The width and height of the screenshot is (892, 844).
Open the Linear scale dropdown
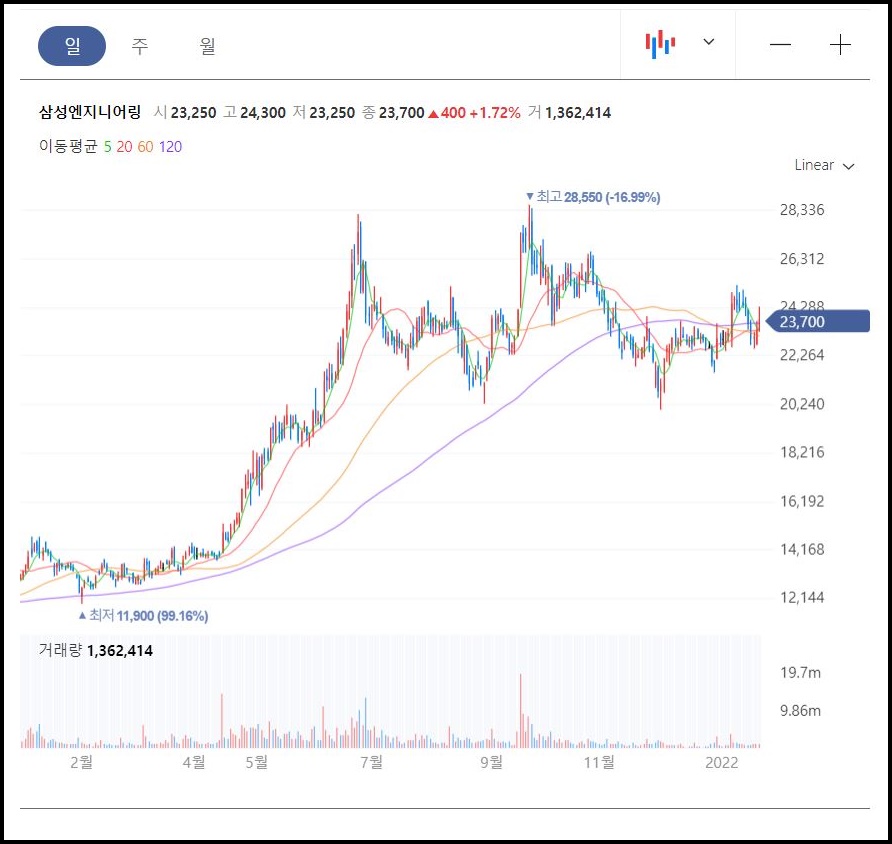click(x=824, y=165)
